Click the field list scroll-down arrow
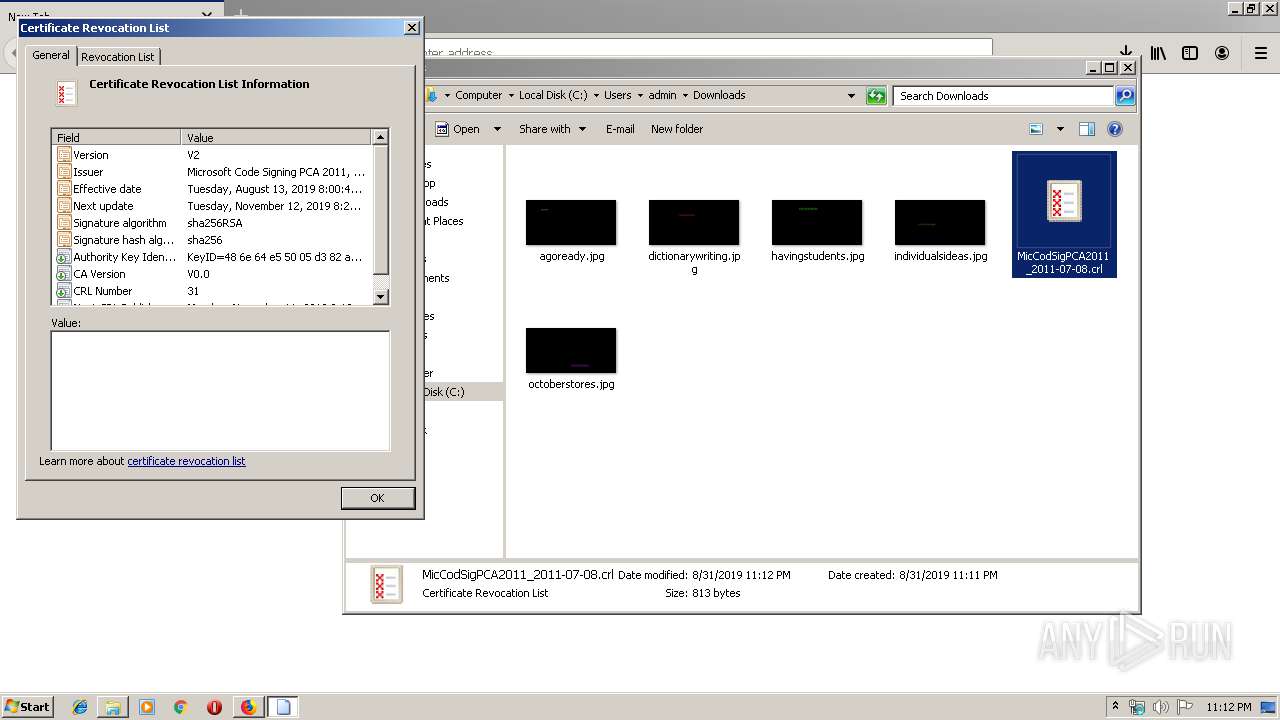The width and height of the screenshot is (1280, 720). (x=380, y=296)
